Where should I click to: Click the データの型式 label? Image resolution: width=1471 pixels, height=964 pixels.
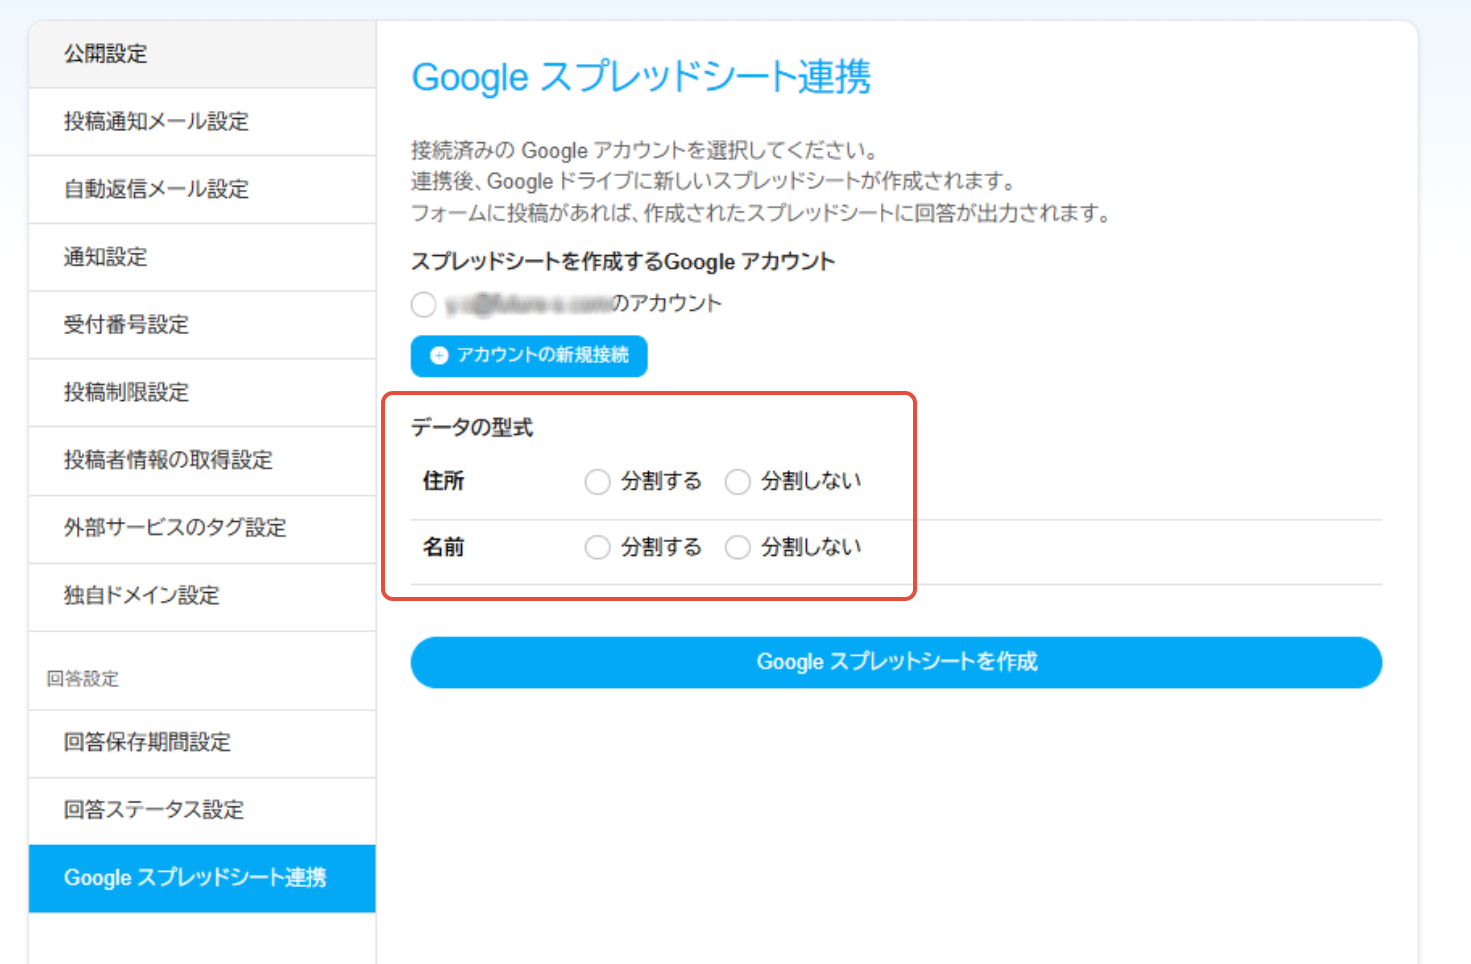[x=472, y=428]
